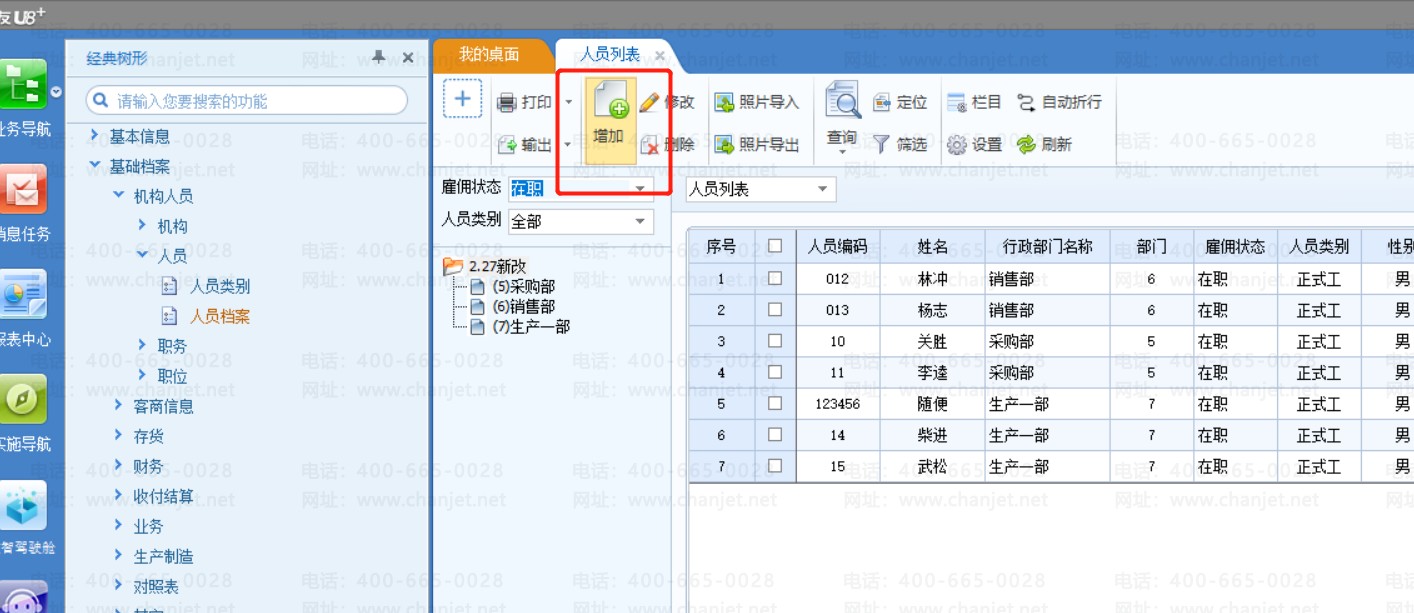The image size is (1414, 613).
Task: Open 实施导航 sidebar icon
Action: (x=22, y=399)
